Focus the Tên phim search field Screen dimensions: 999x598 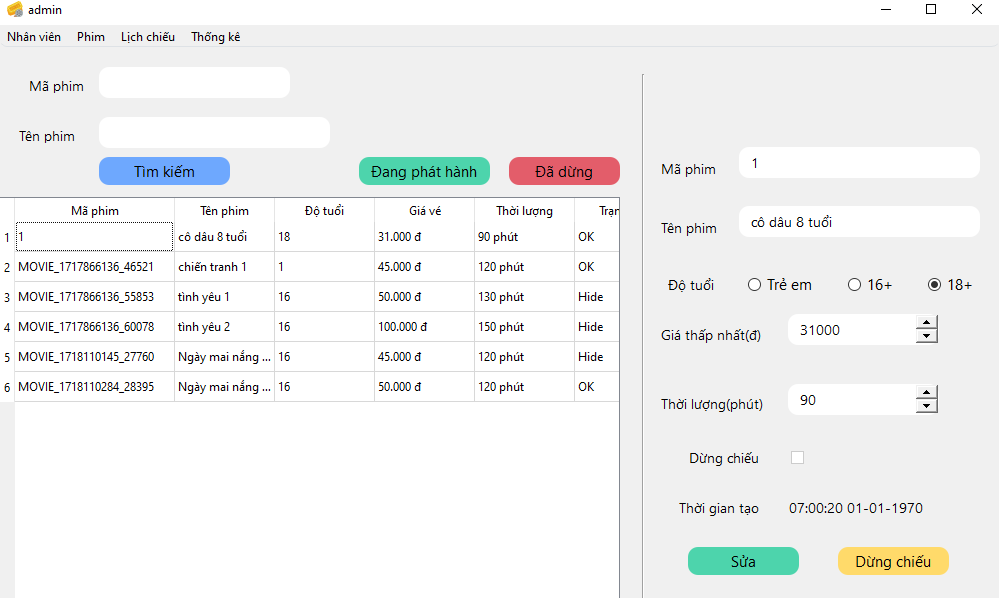[214, 132]
